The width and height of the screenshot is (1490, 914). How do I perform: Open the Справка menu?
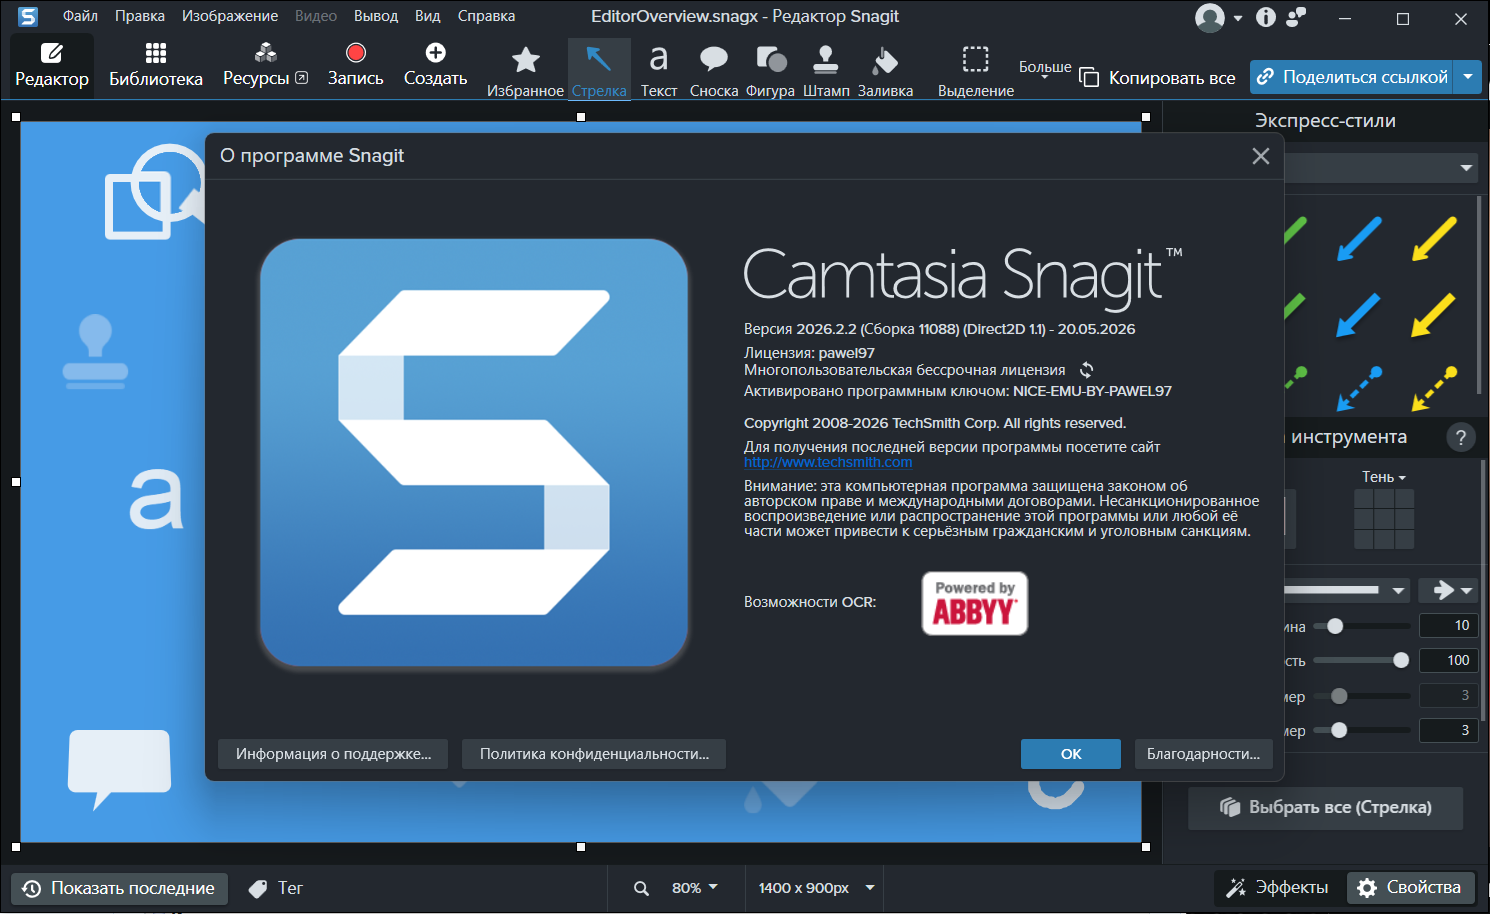coord(486,16)
